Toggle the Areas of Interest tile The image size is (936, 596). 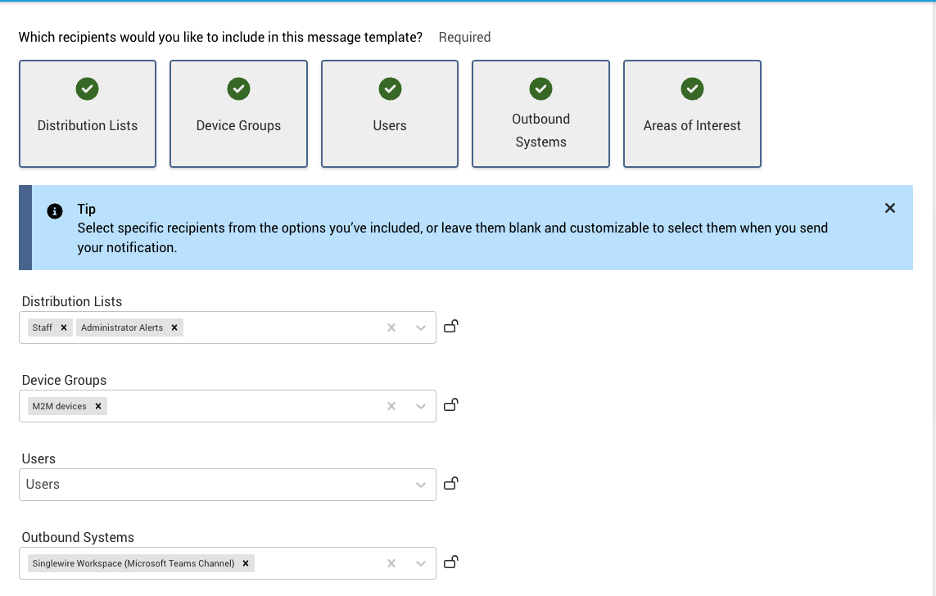[692, 113]
